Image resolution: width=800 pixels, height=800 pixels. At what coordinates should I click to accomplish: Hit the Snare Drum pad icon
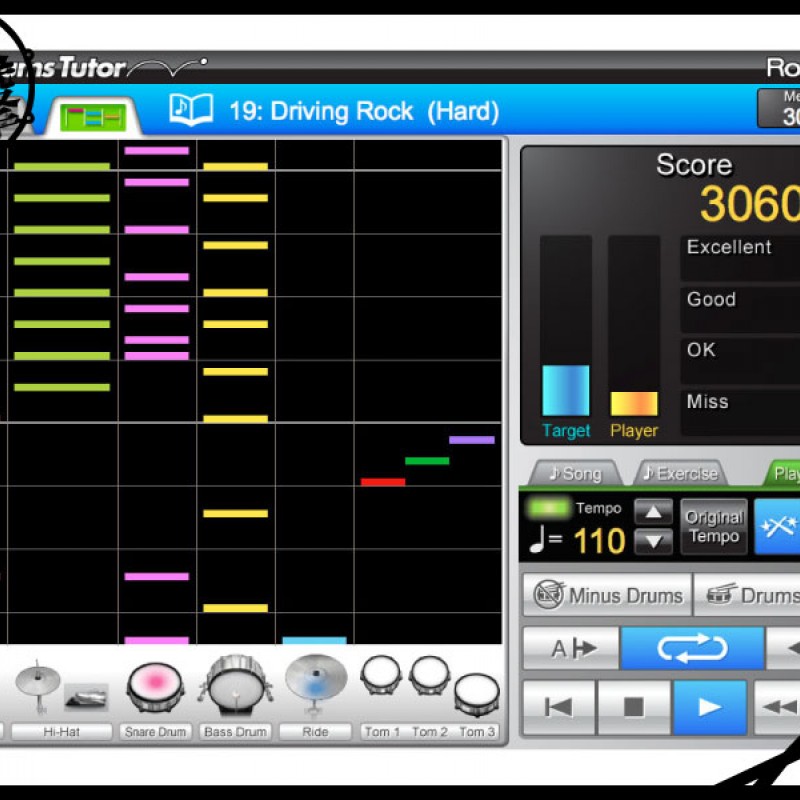pos(156,687)
